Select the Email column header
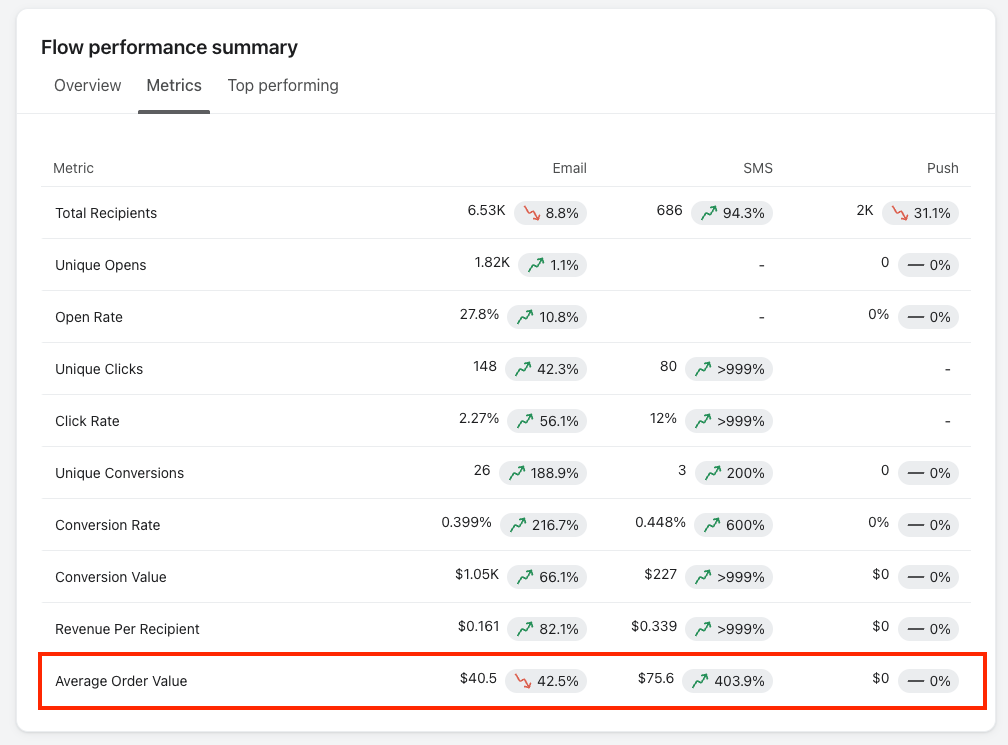 (570, 168)
